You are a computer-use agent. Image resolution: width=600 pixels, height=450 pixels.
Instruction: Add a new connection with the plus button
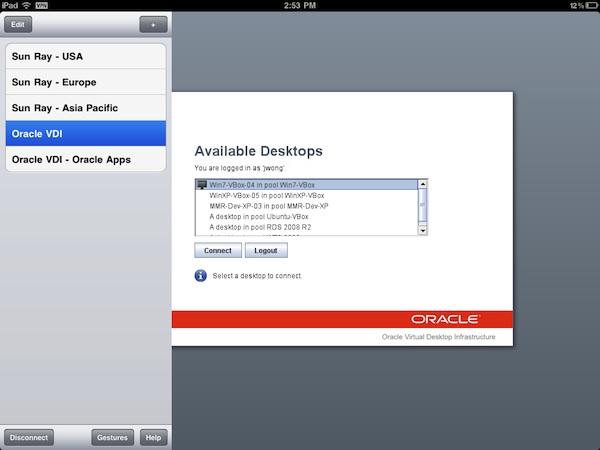click(x=153, y=25)
